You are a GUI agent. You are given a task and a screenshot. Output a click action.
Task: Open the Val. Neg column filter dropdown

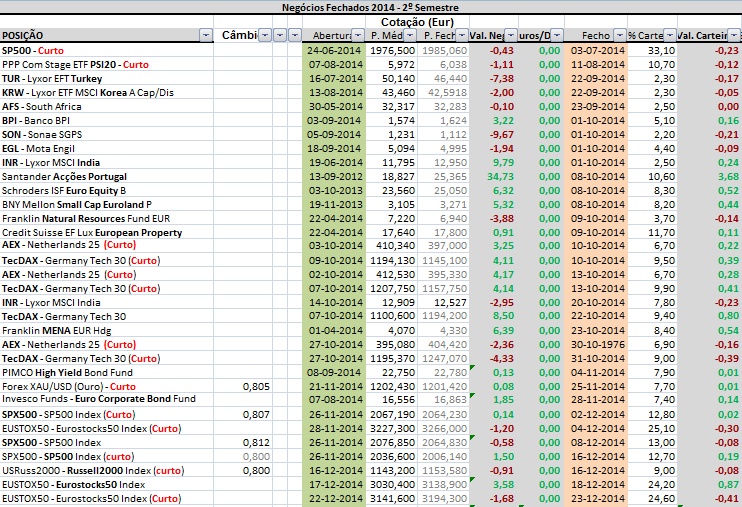coord(511,36)
